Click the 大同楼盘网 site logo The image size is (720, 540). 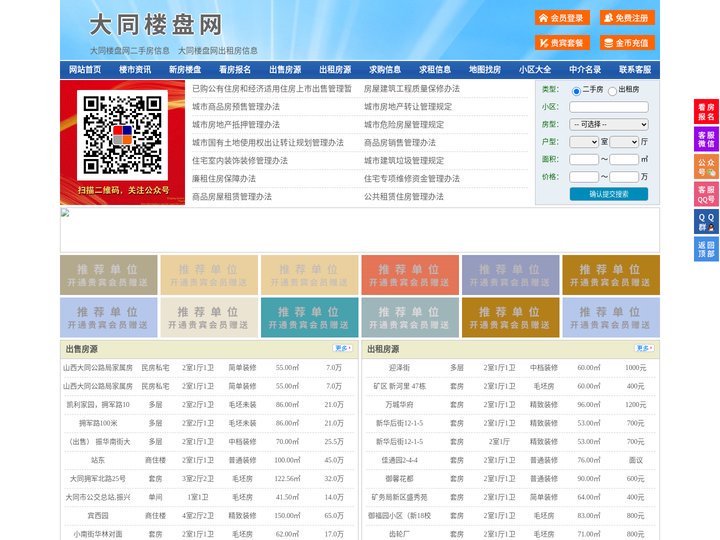[155, 25]
